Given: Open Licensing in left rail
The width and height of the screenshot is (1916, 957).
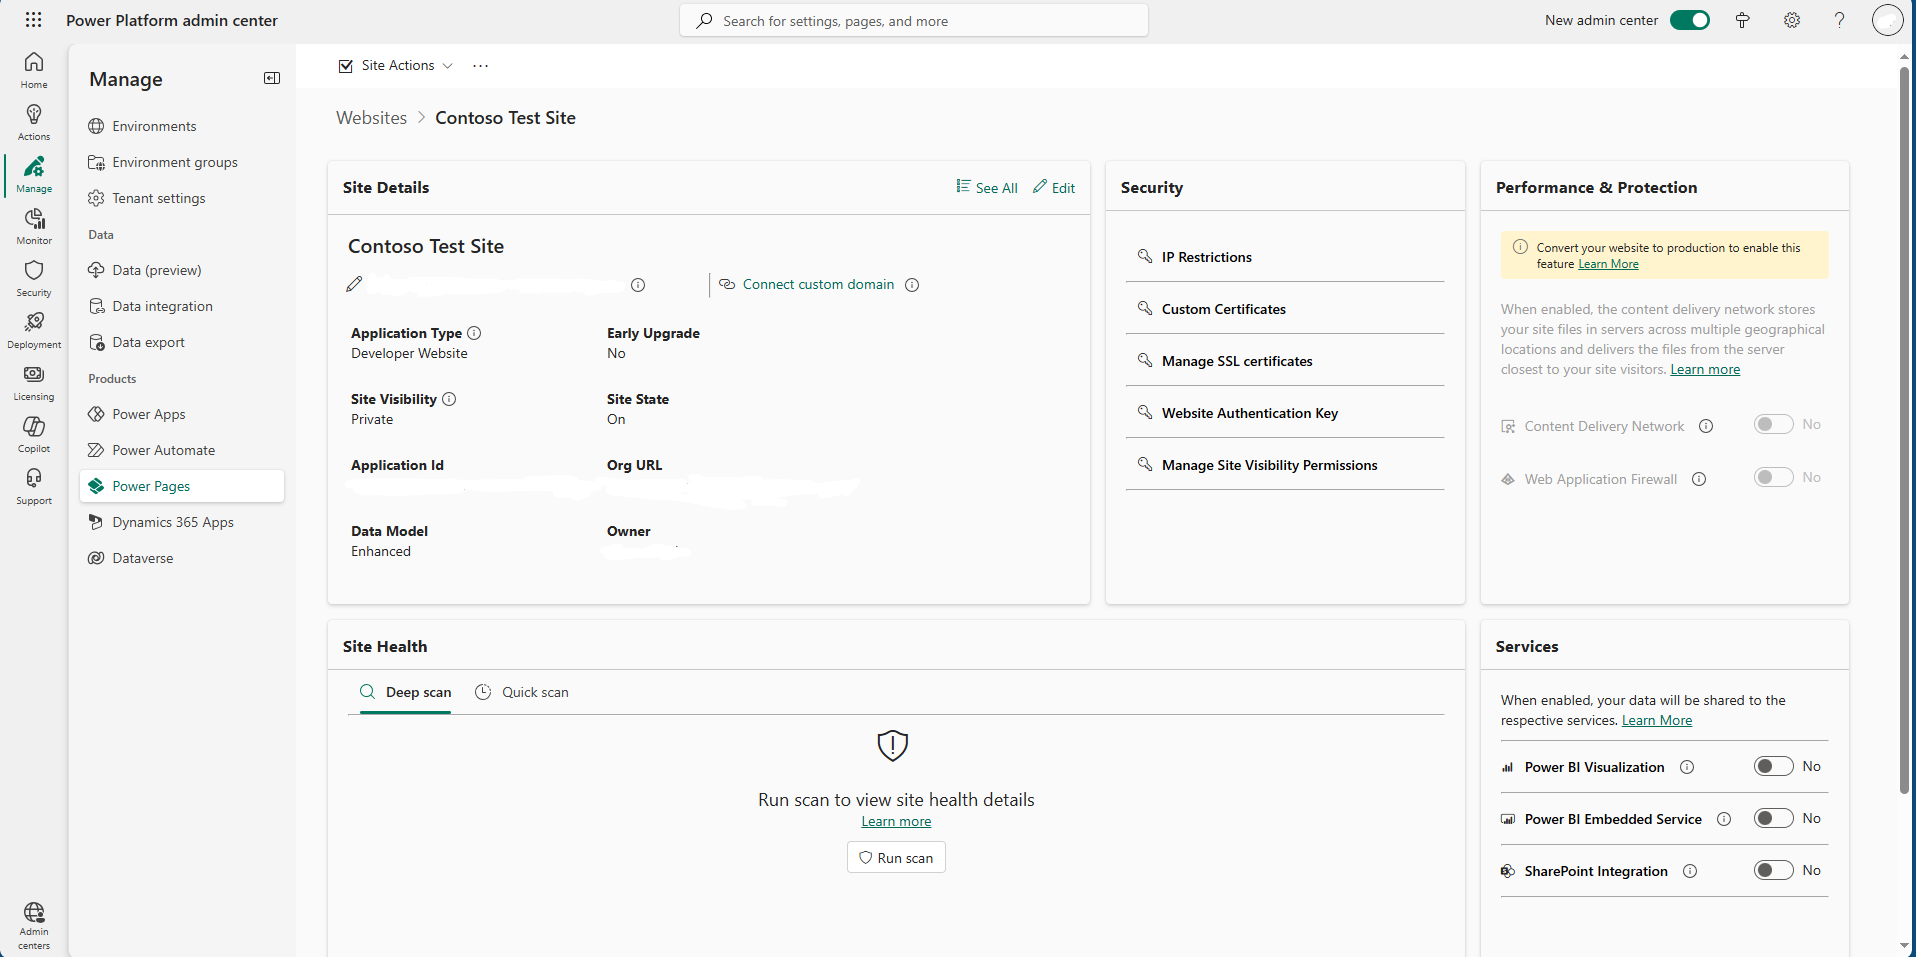Looking at the screenshot, I should tap(34, 382).
